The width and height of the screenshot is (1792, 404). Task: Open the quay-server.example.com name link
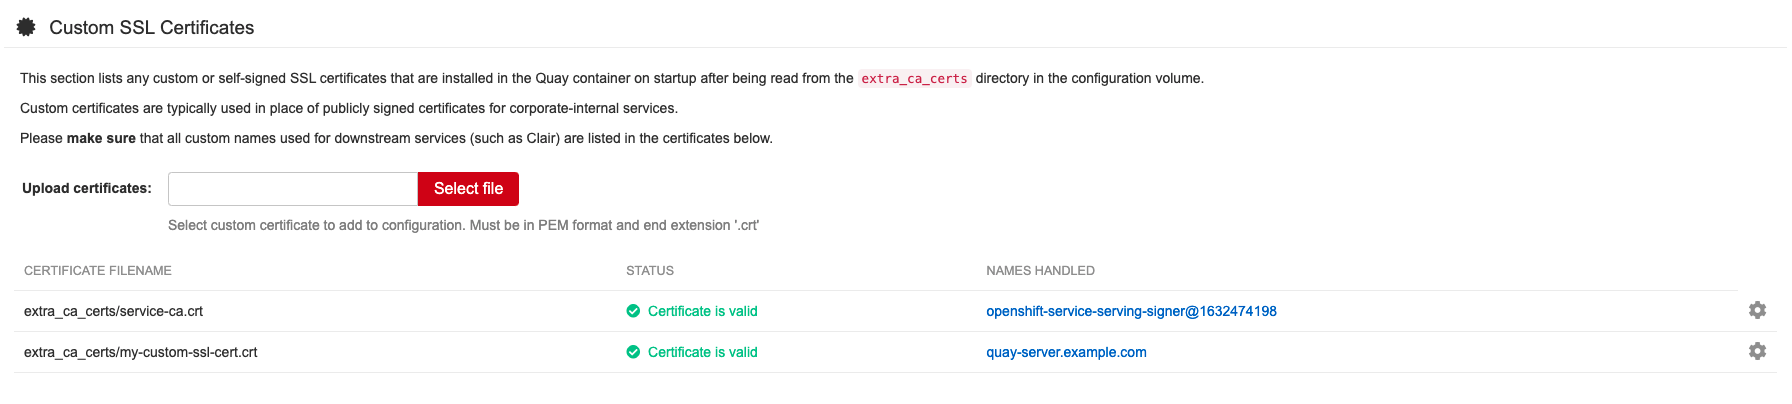(1066, 352)
